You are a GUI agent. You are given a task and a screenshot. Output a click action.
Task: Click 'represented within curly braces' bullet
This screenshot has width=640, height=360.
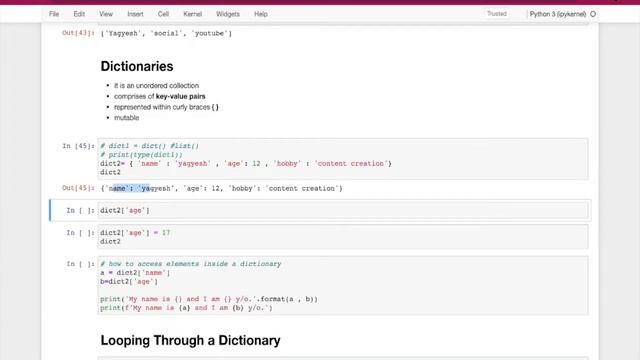pyautogui.click(x=166, y=107)
